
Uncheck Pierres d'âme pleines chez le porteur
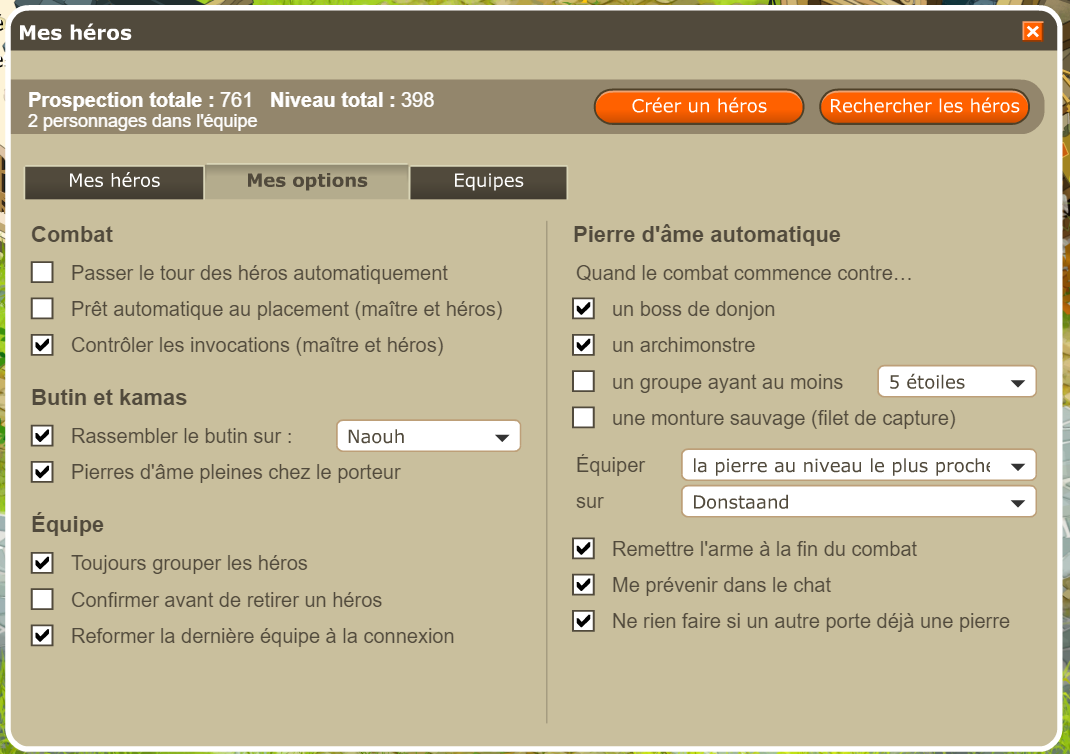(x=42, y=472)
